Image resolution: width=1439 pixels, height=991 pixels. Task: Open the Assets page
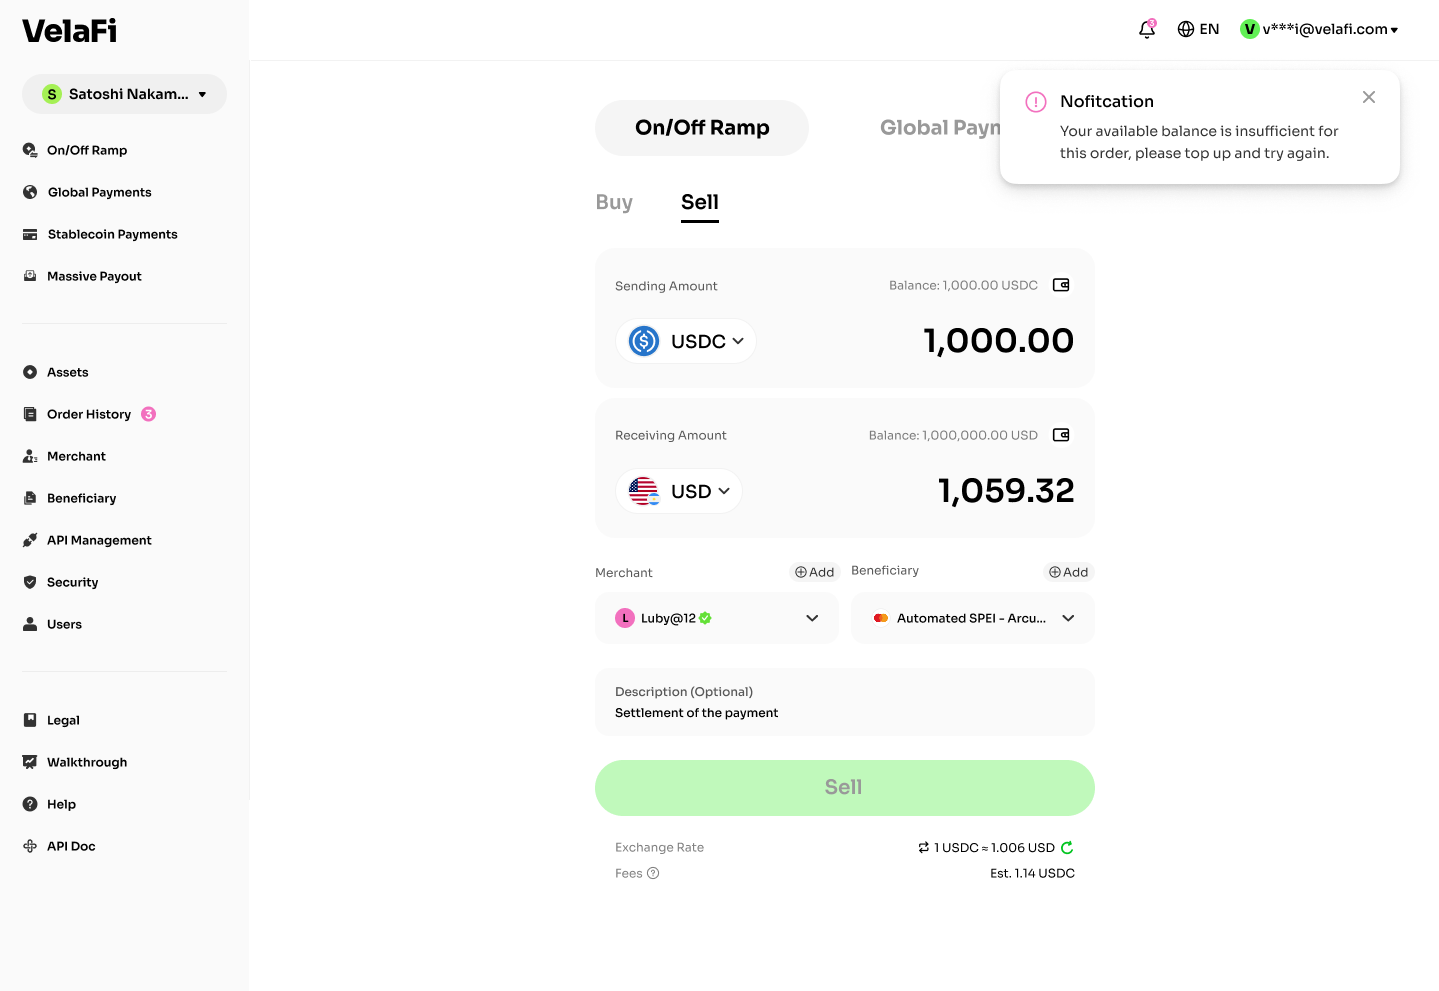pyautogui.click(x=67, y=372)
